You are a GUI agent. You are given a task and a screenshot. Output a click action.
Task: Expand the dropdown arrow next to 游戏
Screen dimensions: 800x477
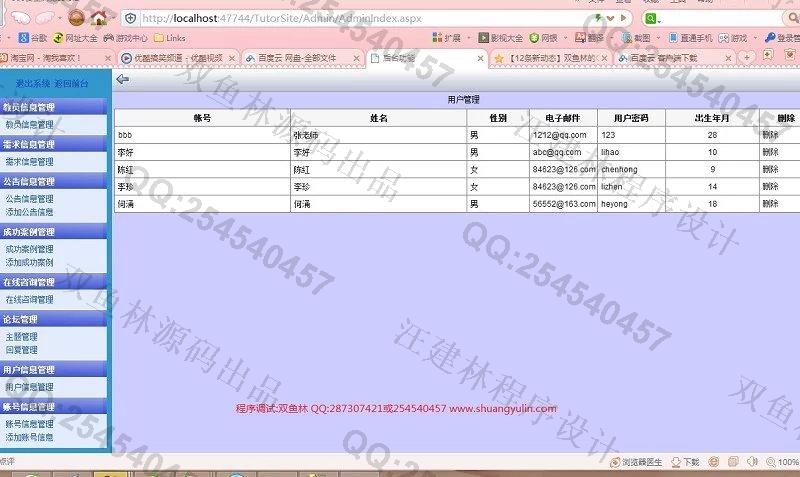[756, 38]
